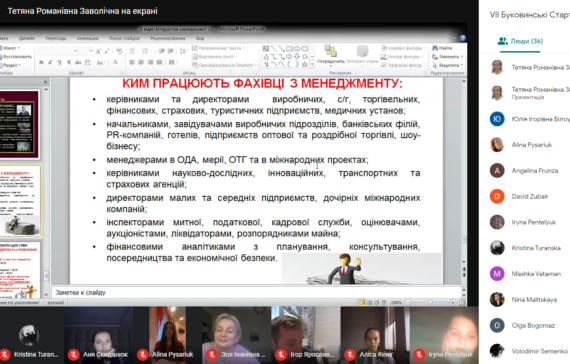Viewport: 570px width, 364px height.
Task: Start slideshow from status bar icon
Action: click(x=384, y=302)
